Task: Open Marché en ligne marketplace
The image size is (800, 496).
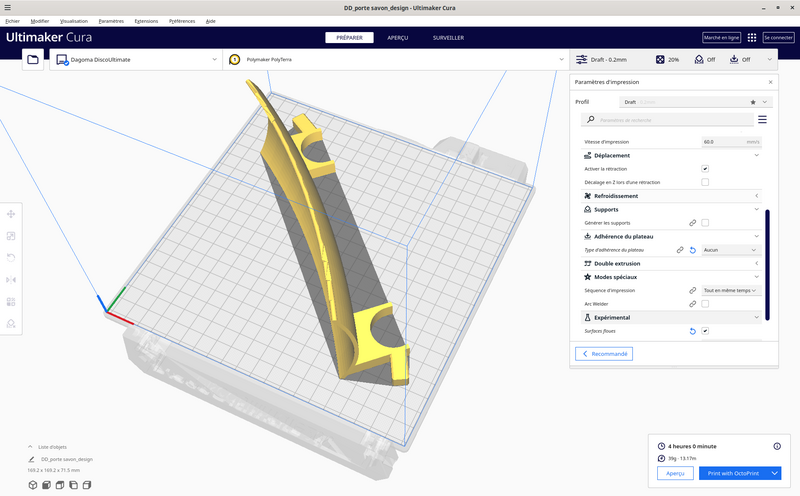Action: tap(721, 38)
